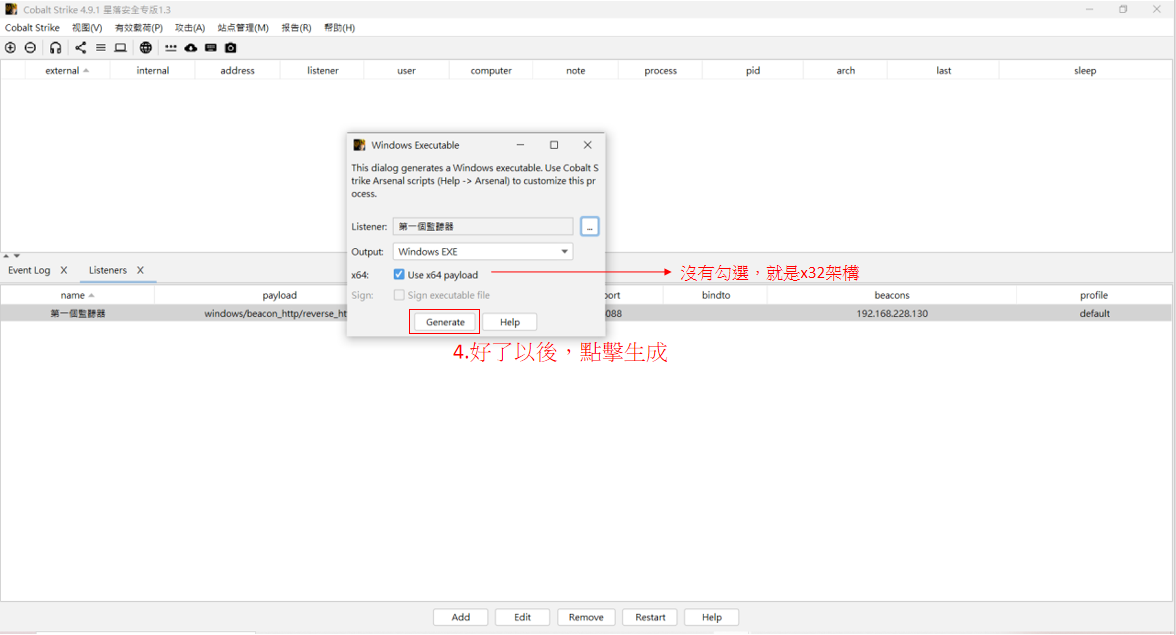Show credentials with the three-dots icon
Screen dimensions: 1176x635
click(x=171, y=48)
